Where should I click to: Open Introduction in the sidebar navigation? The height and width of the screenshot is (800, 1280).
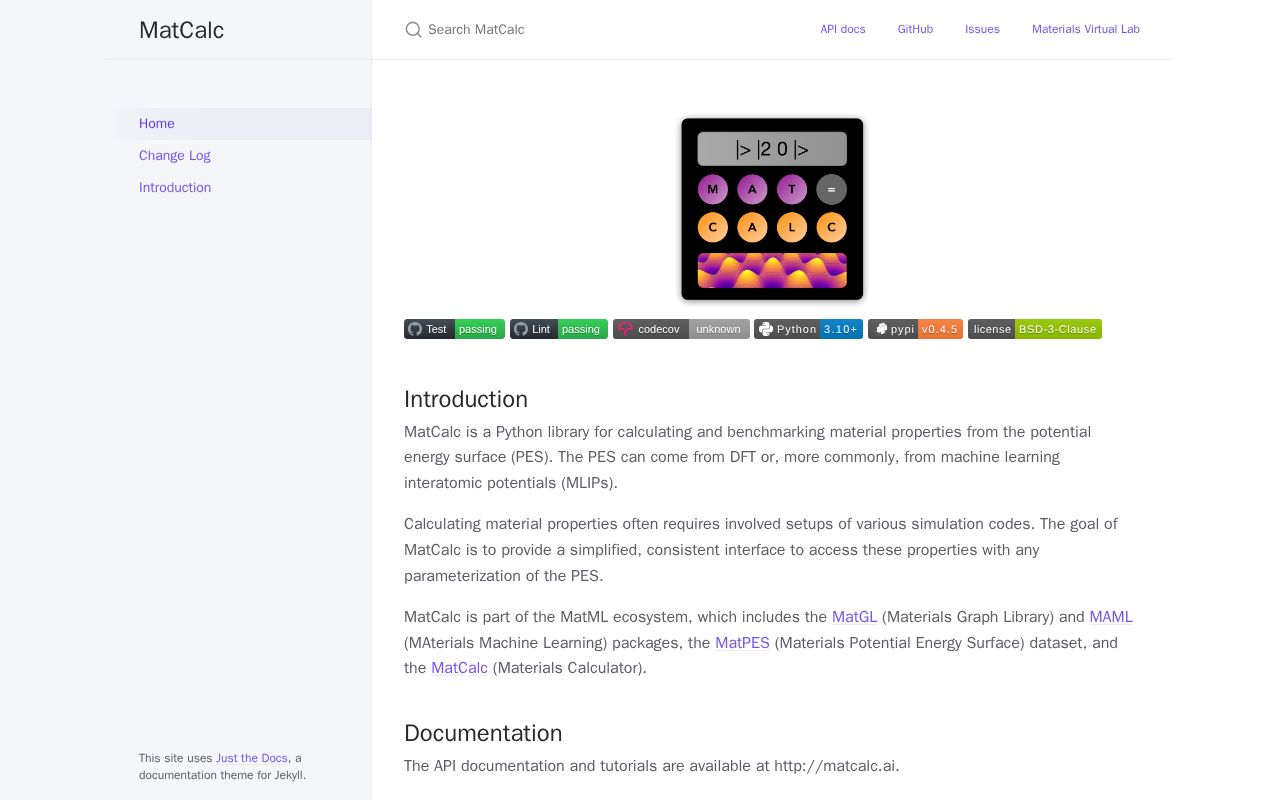click(x=239, y=188)
